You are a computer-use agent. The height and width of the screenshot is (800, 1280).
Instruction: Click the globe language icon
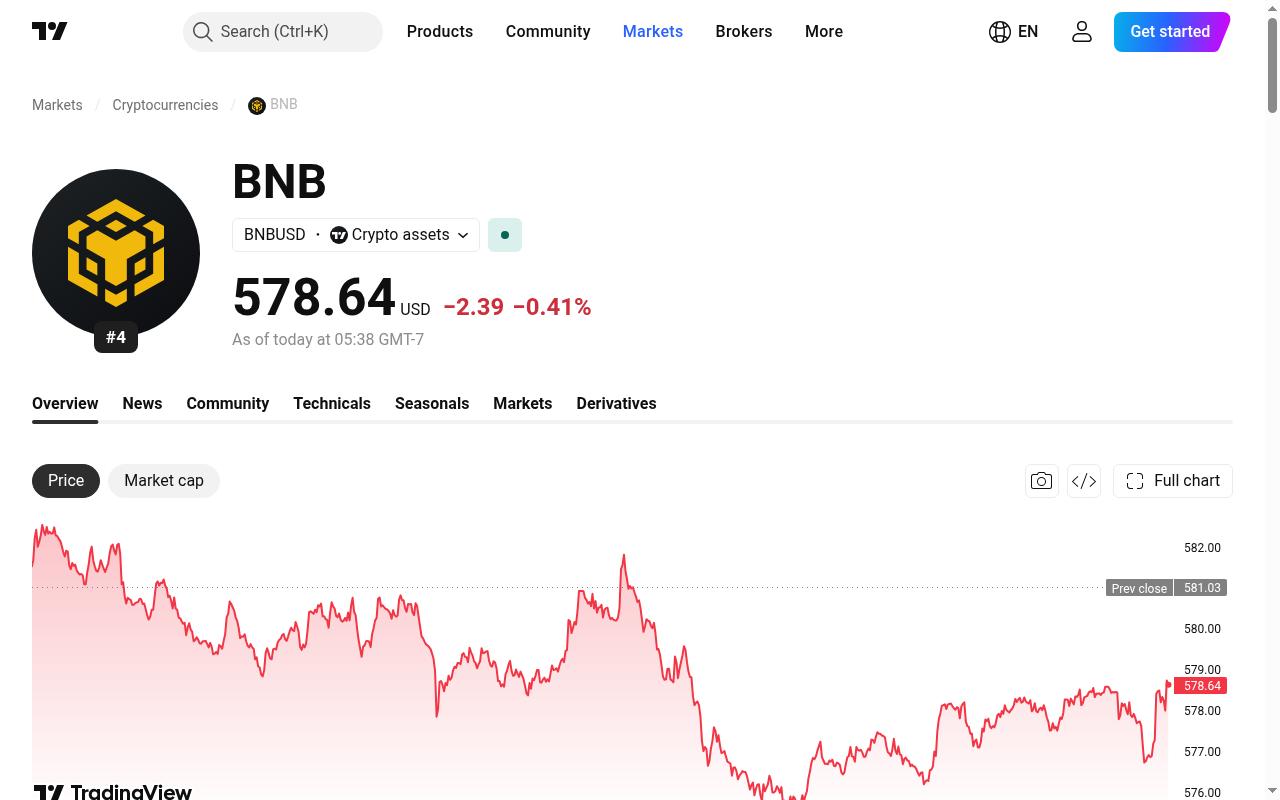999,31
